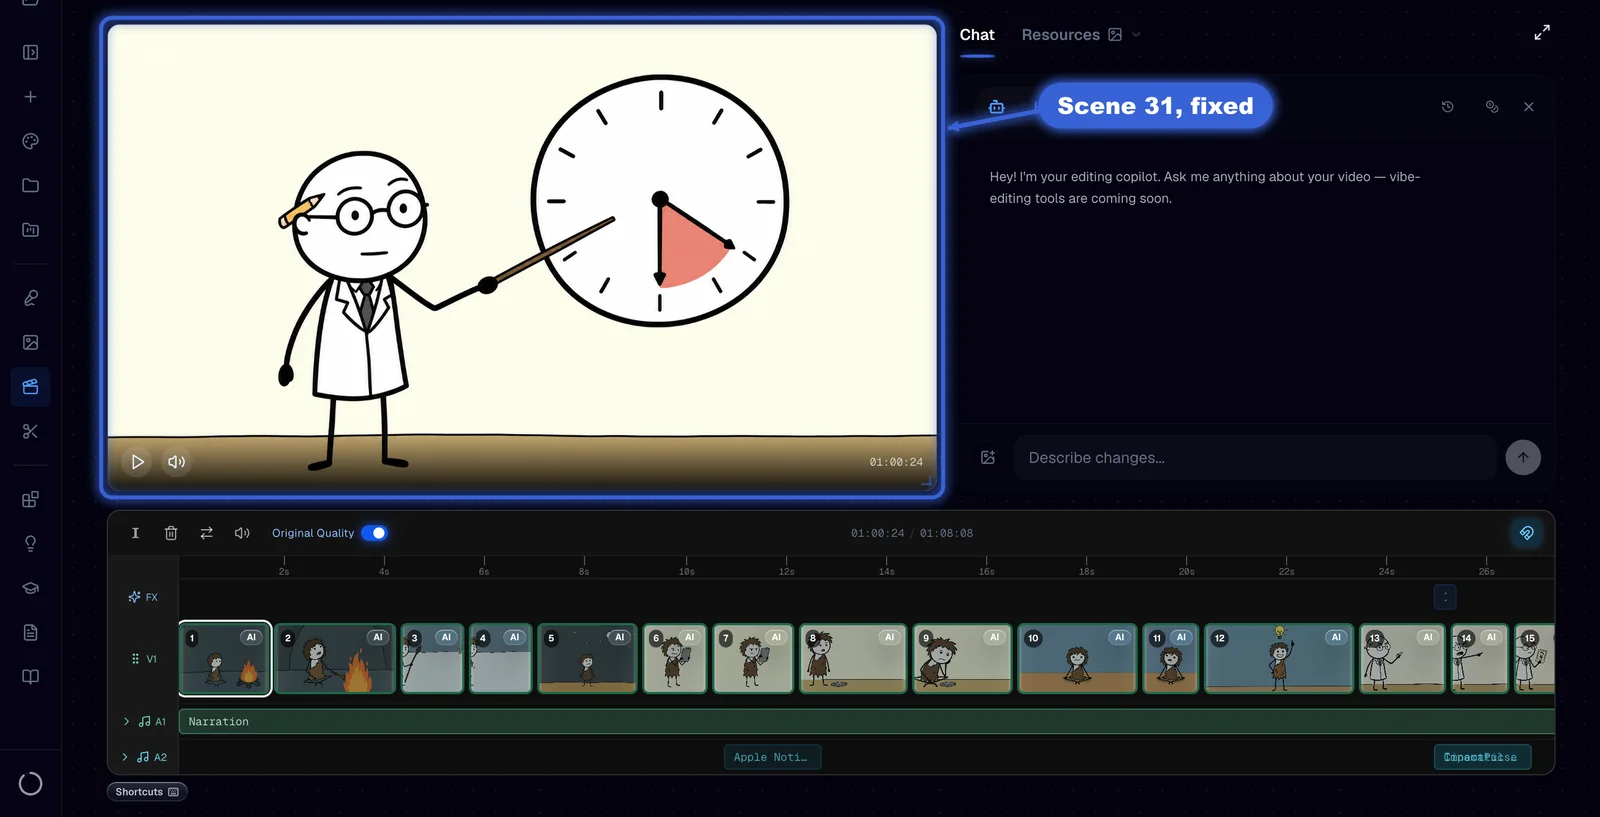Screen dimensions: 1600x817
Task: Click the V1 video track handle
Action: (x=136, y=659)
